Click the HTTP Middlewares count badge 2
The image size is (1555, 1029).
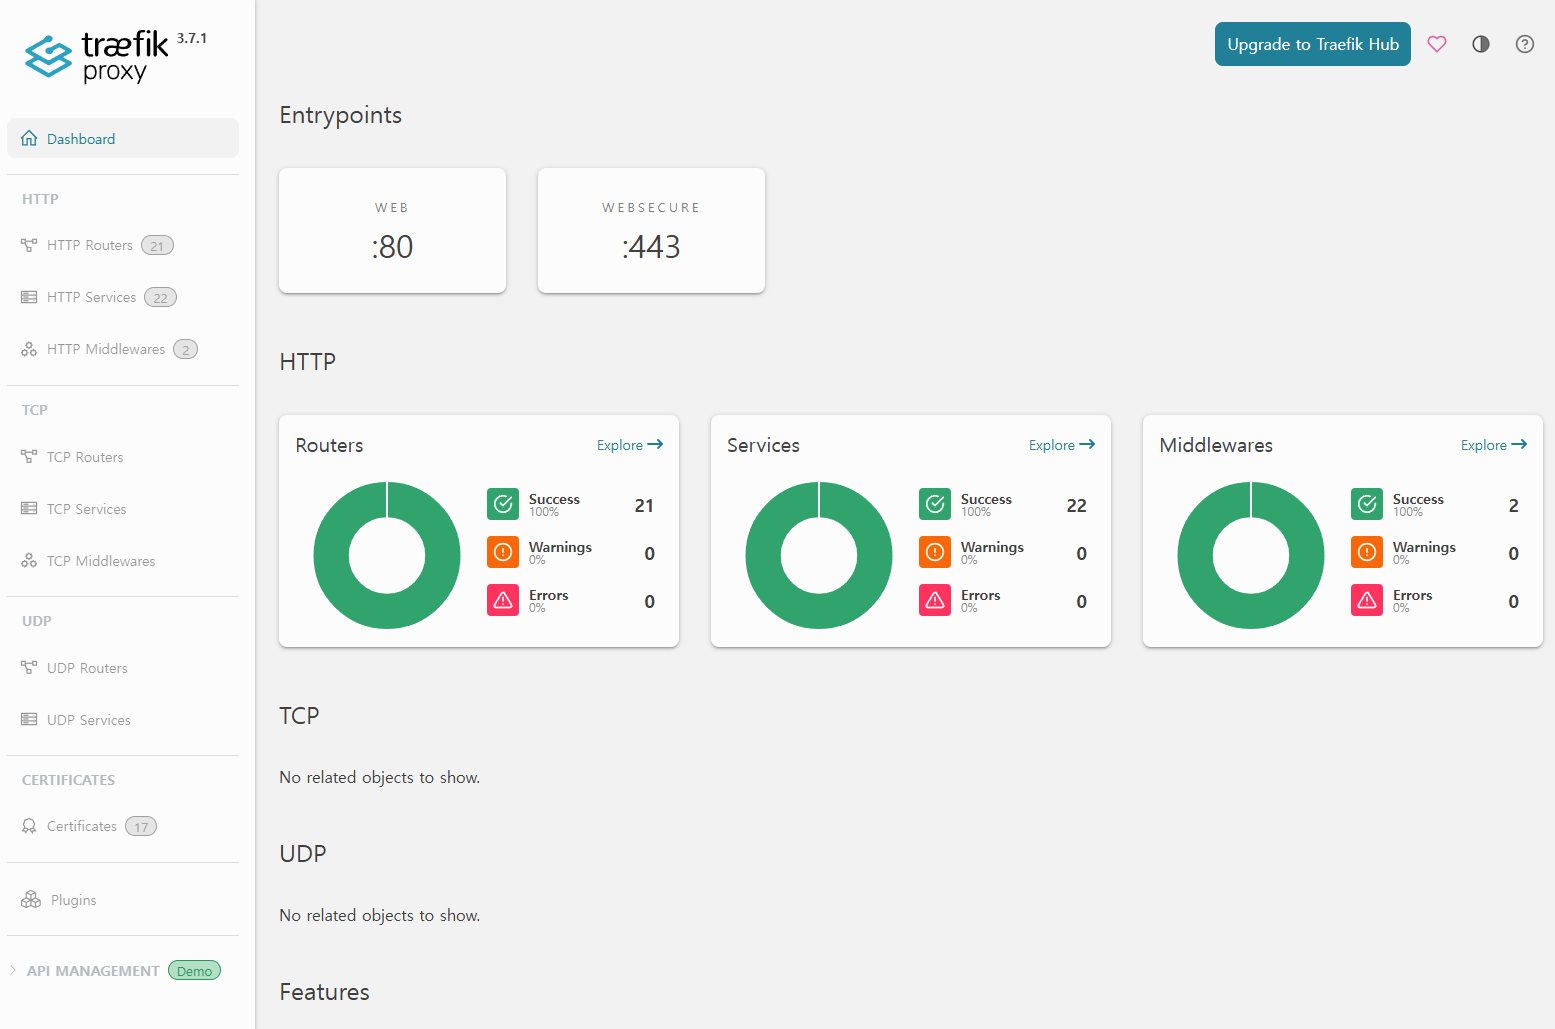coord(185,349)
